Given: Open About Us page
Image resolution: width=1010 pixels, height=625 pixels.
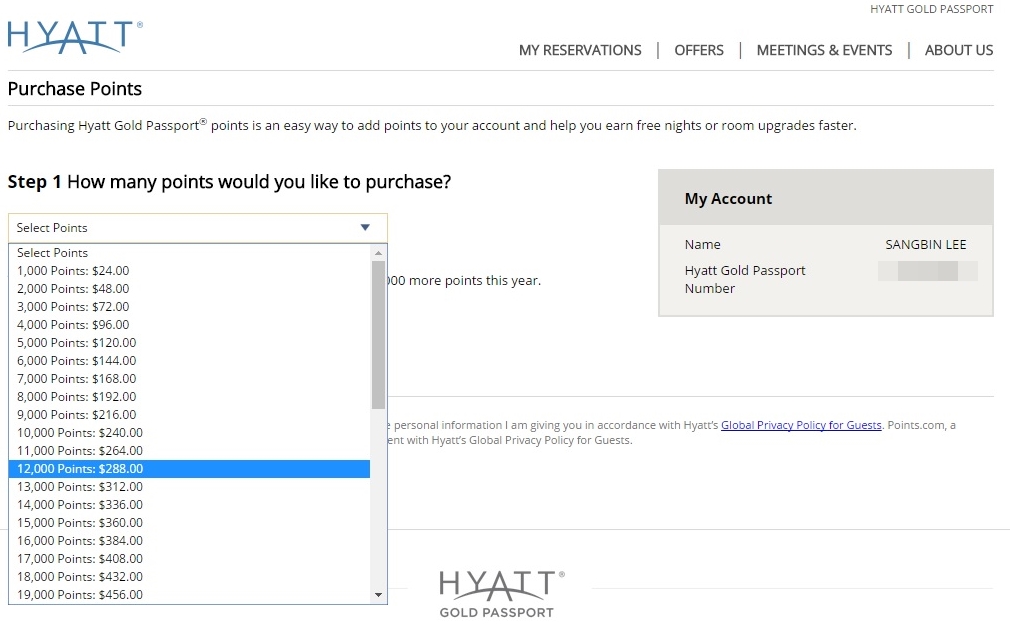Looking at the screenshot, I should click(x=958, y=50).
